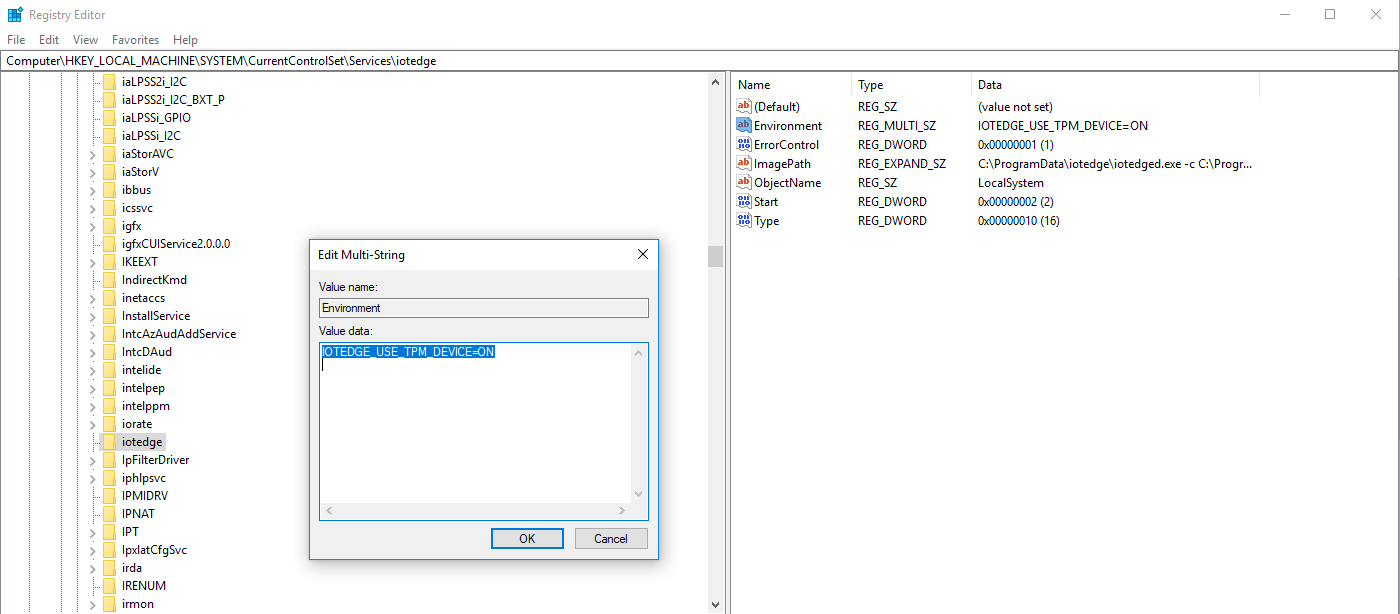Screen dimensions: 1400x614
Task: Click the Type registry value icon
Action: pyautogui.click(x=744, y=220)
